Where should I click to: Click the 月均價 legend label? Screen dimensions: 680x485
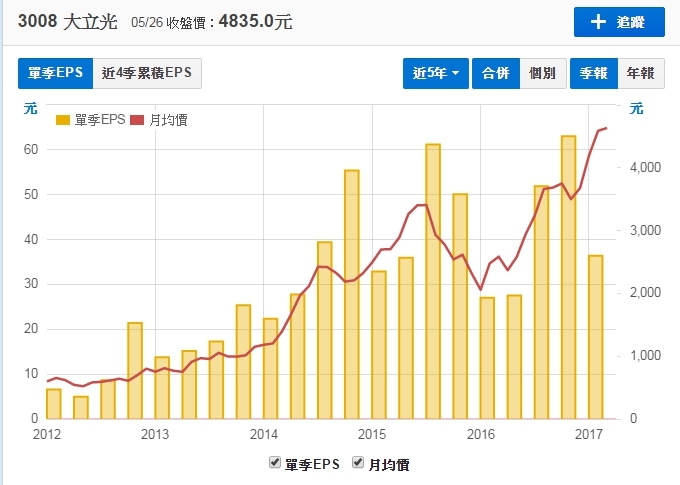pyautogui.click(x=168, y=120)
